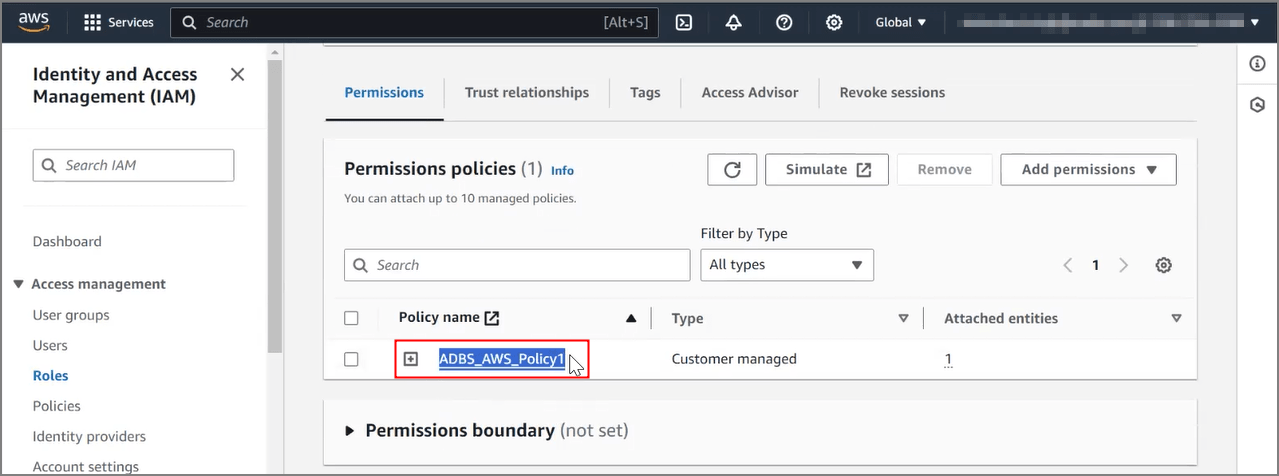
Task: Click the notifications bell icon
Action: 733,22
